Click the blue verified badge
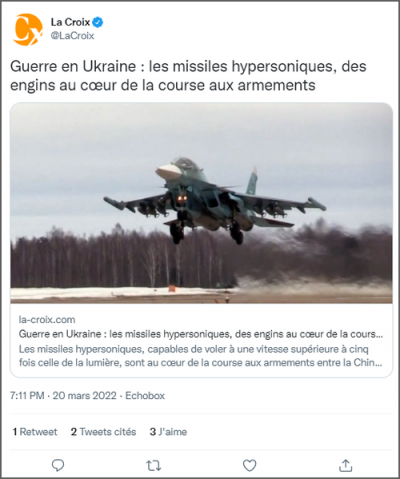 click(x=98, y=22)
